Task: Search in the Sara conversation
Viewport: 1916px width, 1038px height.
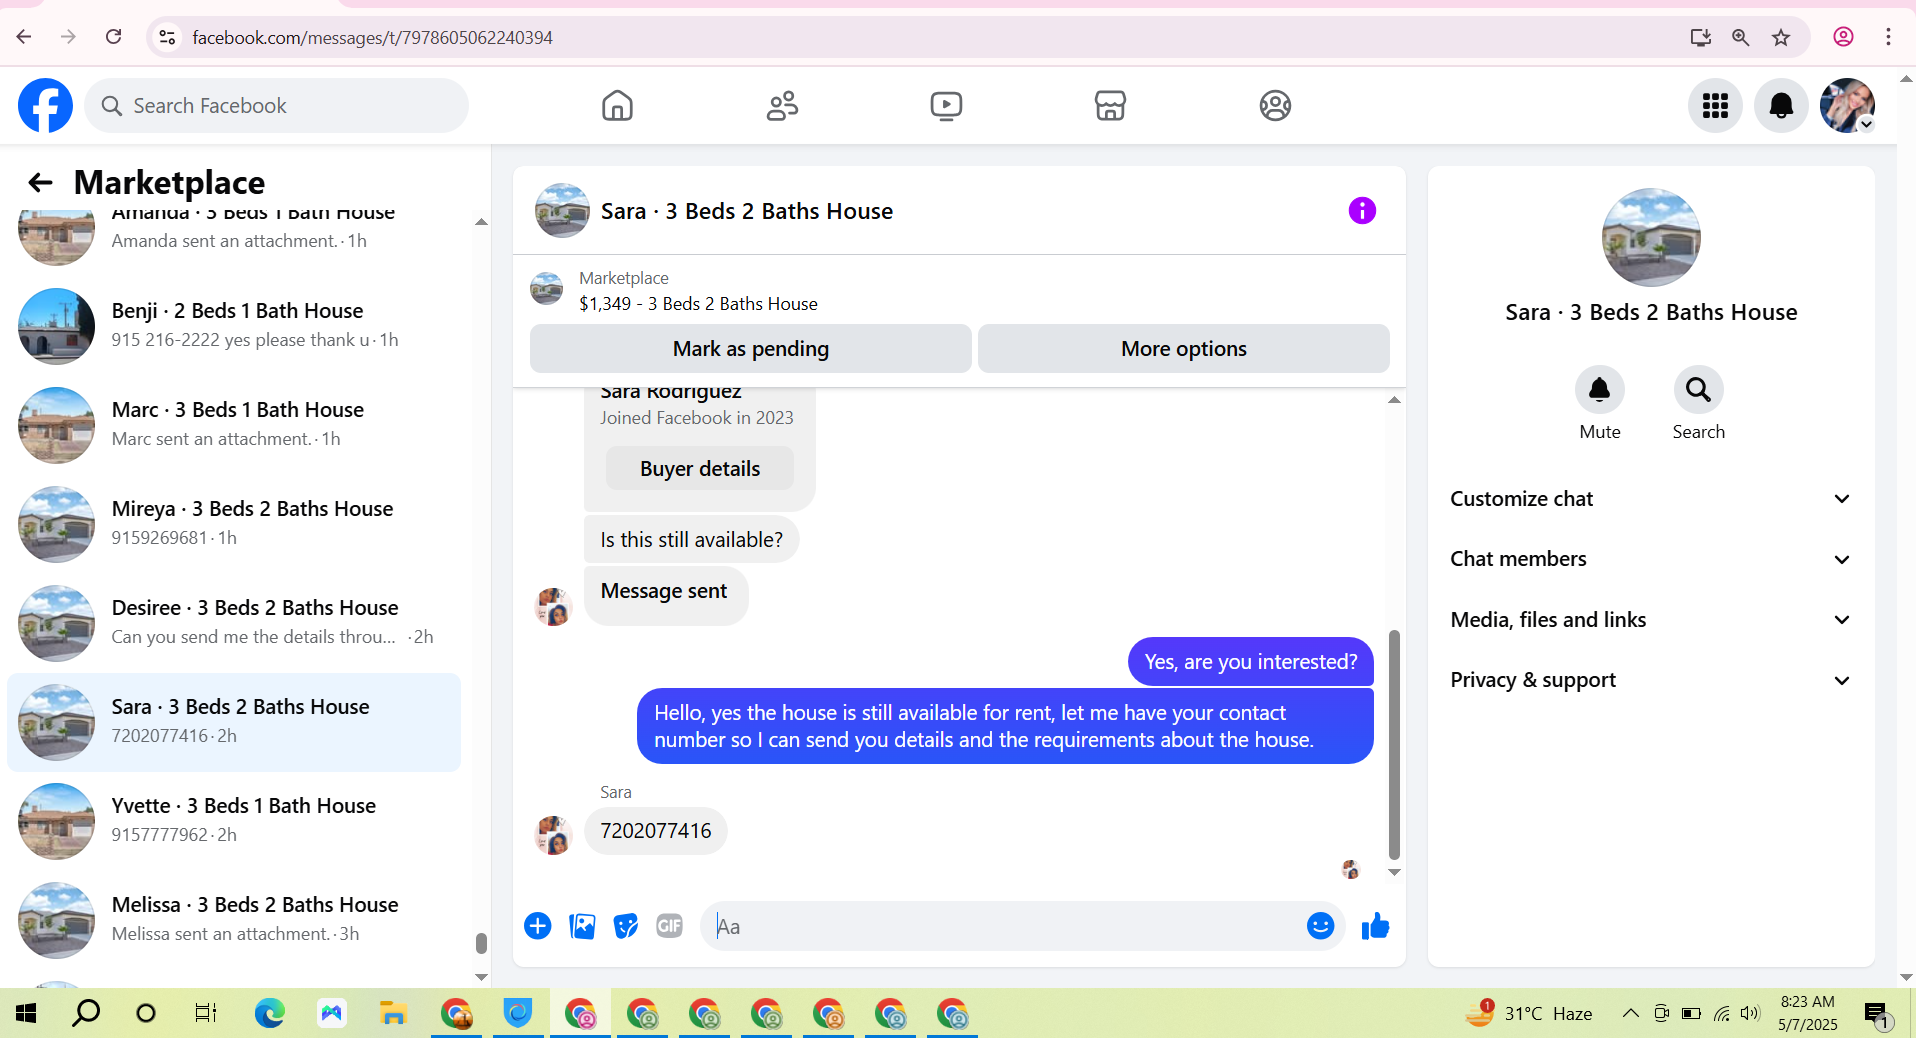Action: pos(1698,390)
